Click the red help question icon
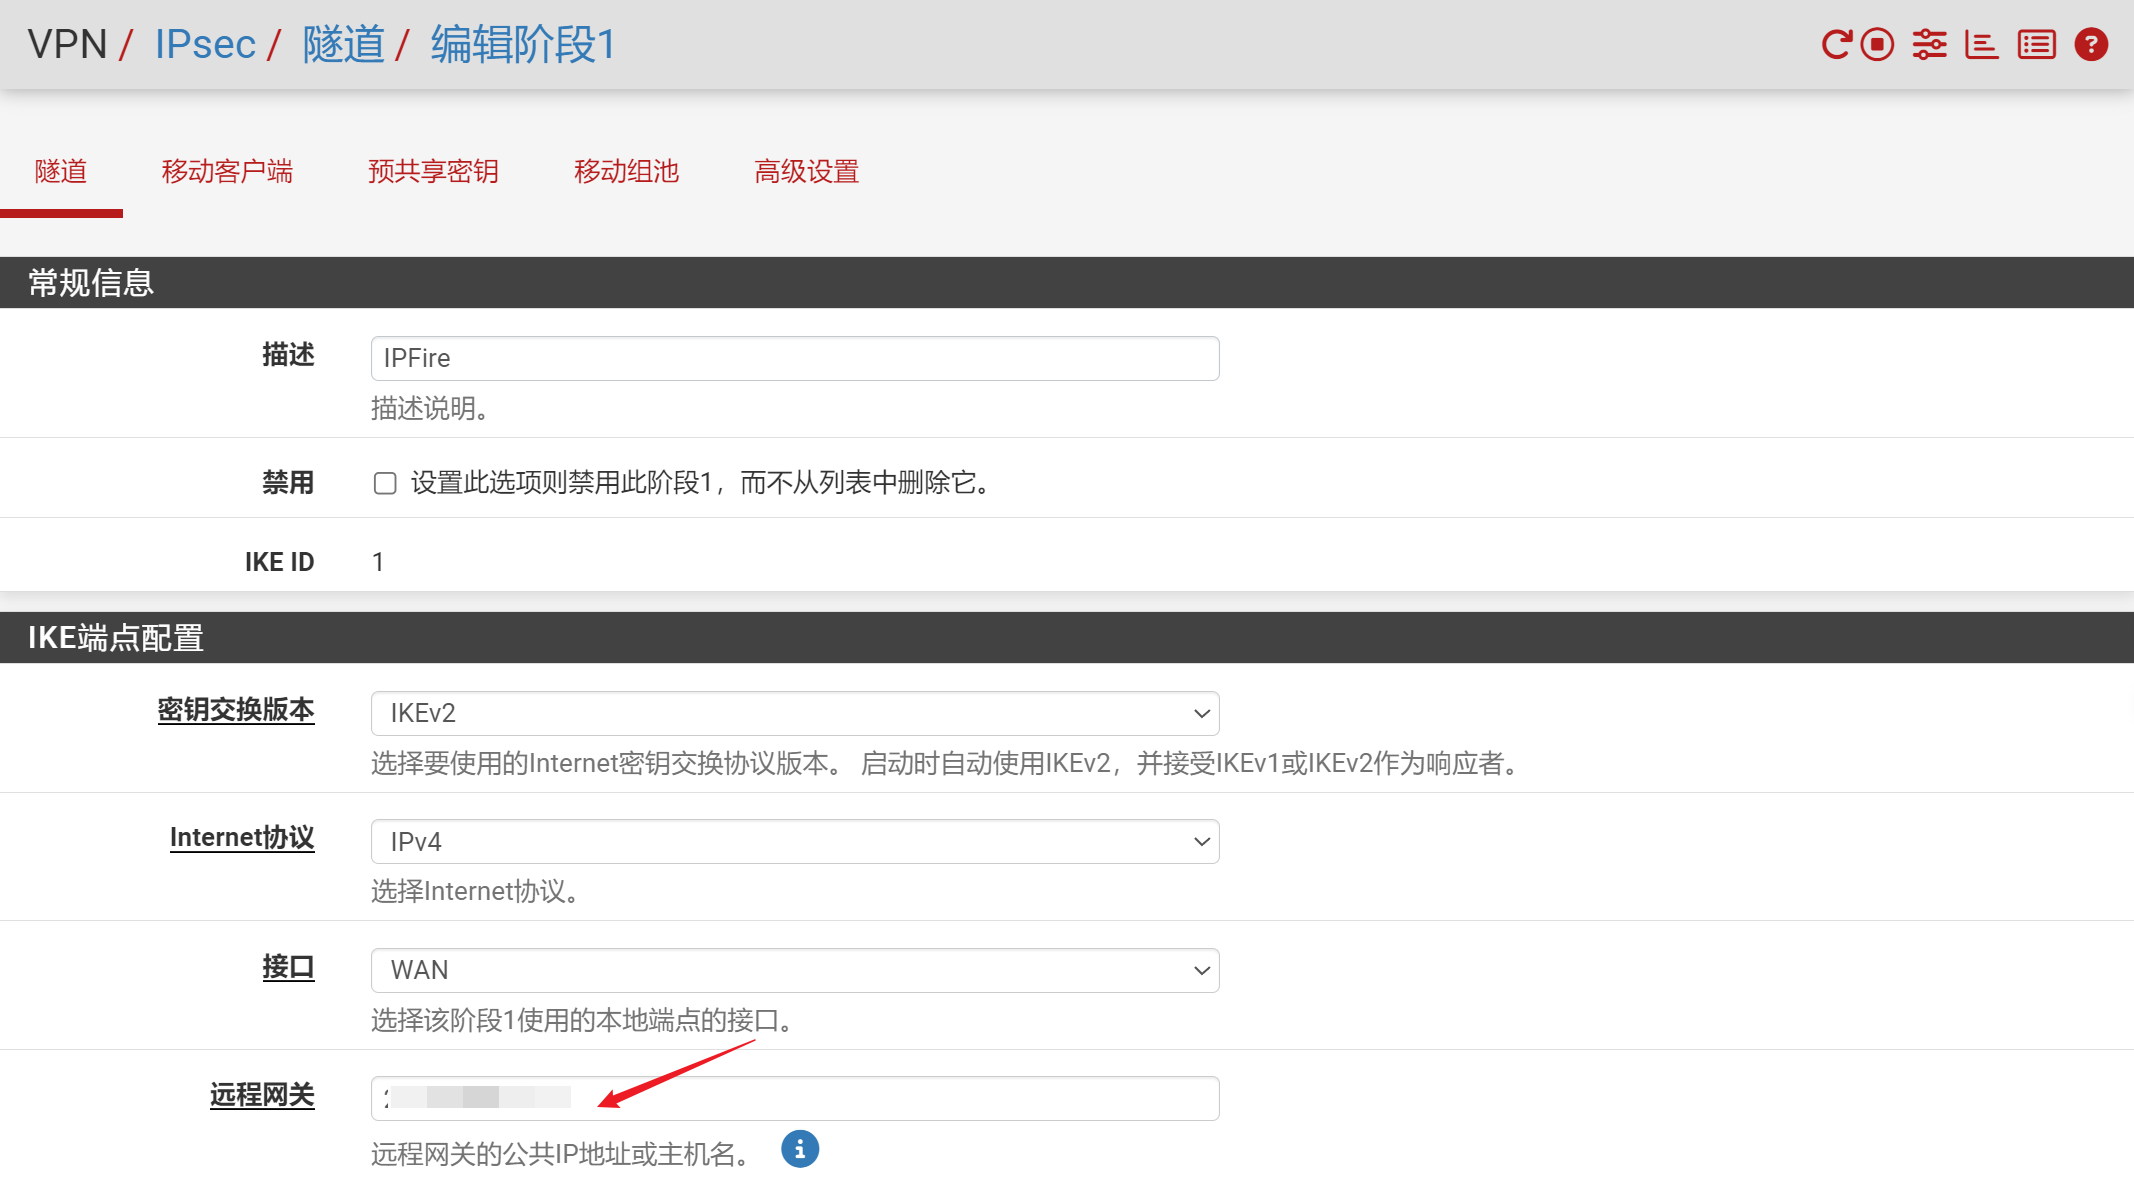This screenshot has width=2134, height=1193. [2091, 45]
